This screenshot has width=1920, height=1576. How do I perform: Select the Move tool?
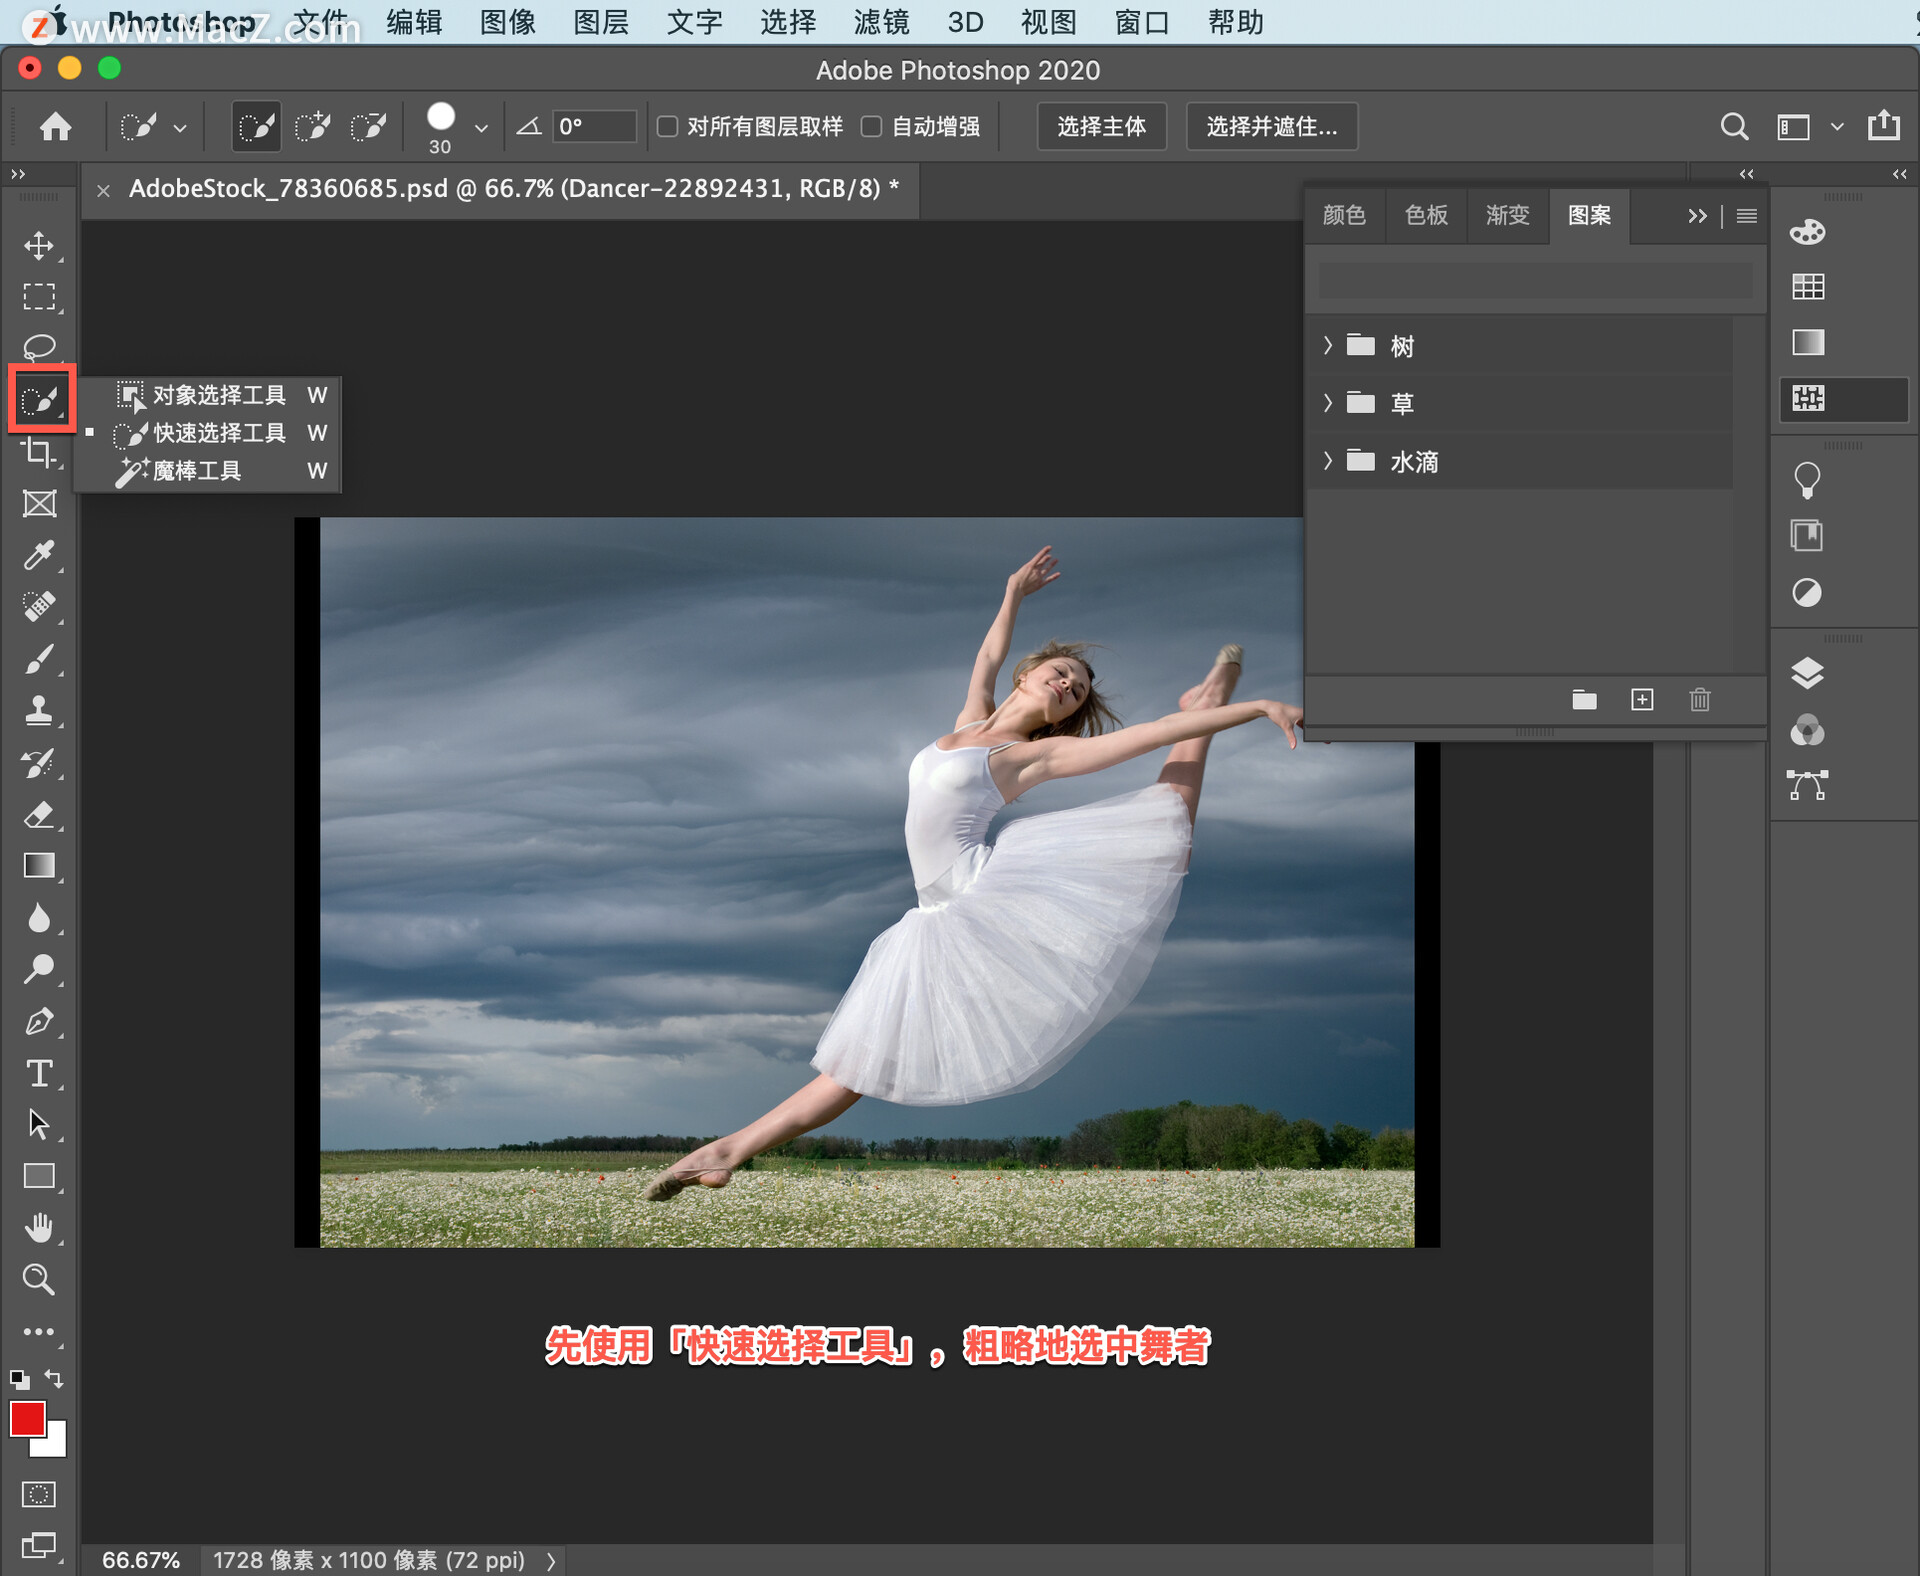(x=39, y=245)
